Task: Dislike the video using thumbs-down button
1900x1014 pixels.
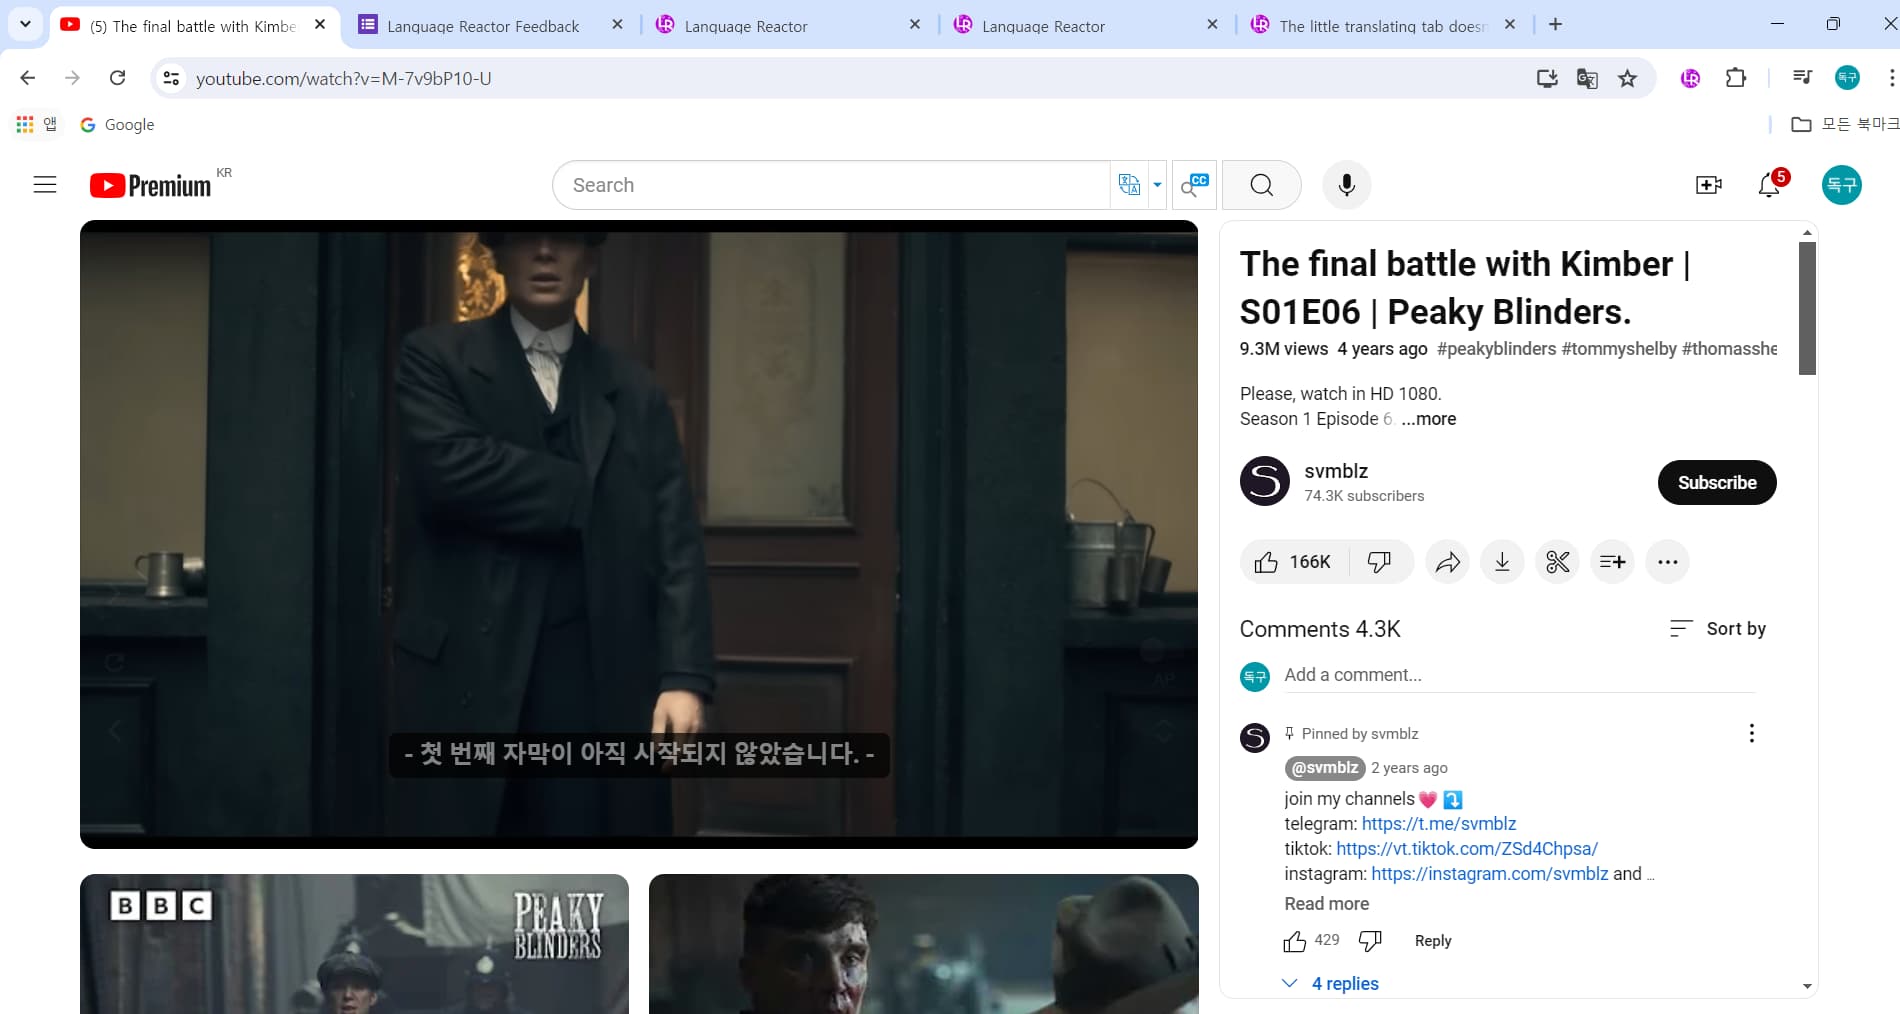Action: (x=1379, y=562)
